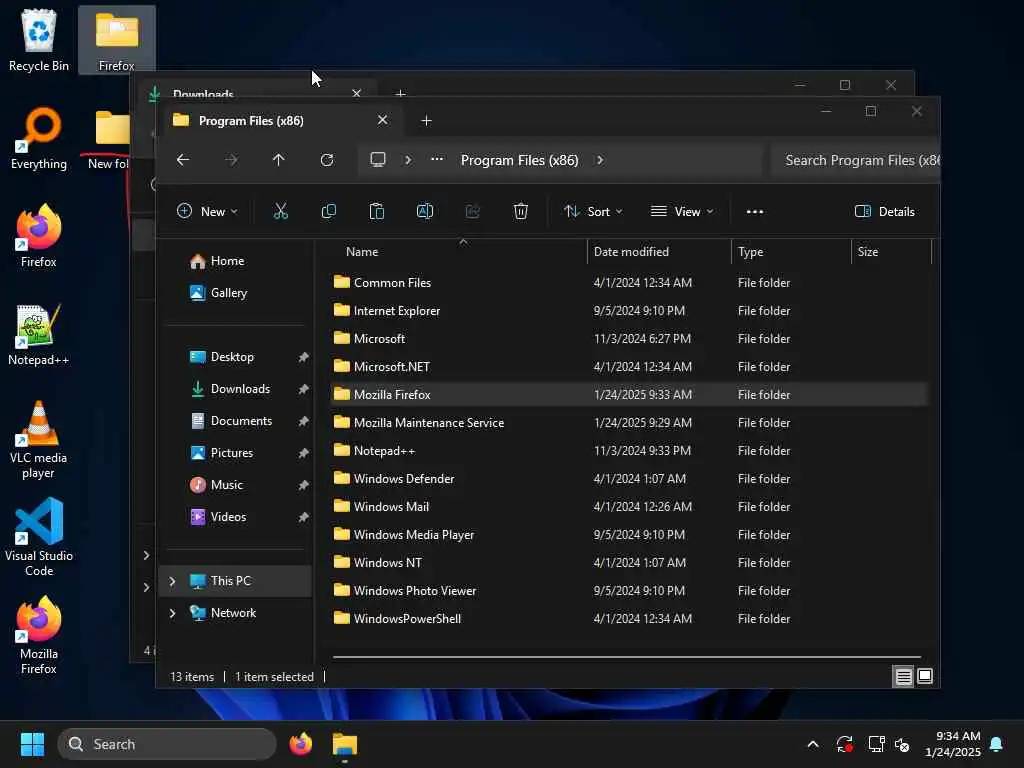
Task: Open the Sort dropdown menu
Action: pyautogui.click(x=593, y=212)
